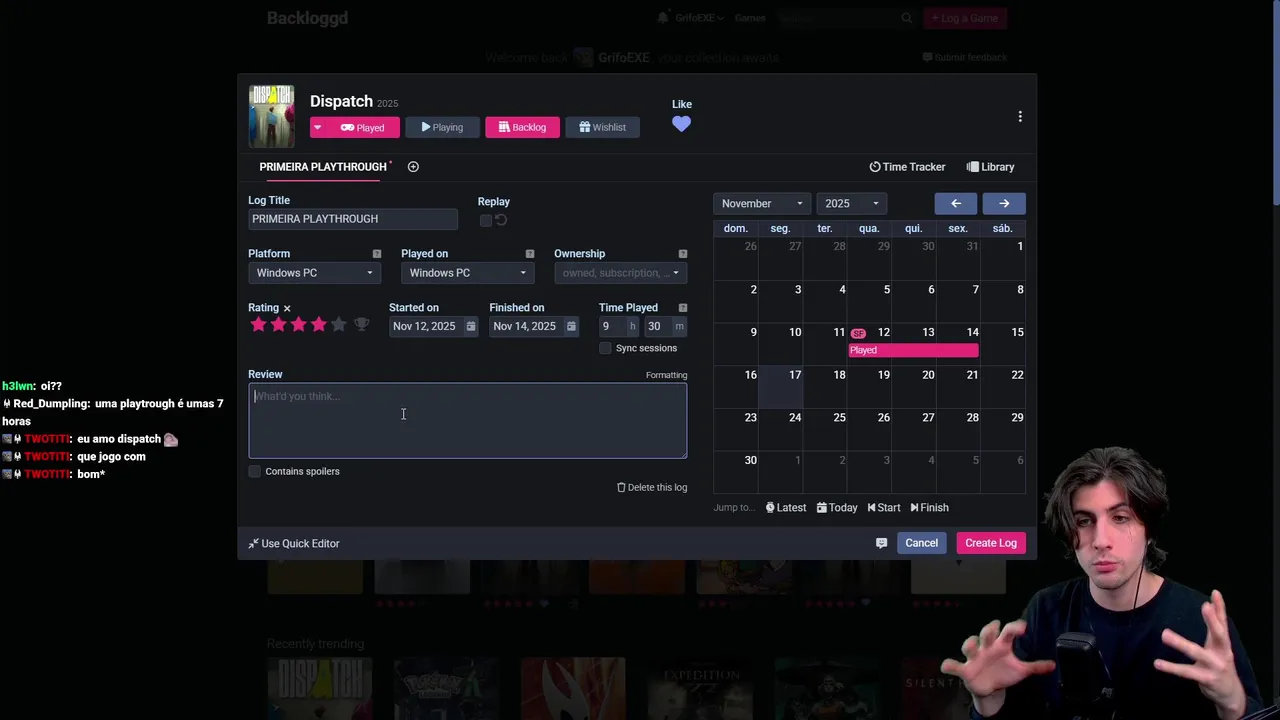Go to next month with right arrow
The image size is (1280, 720).
tap(1004, 204)
